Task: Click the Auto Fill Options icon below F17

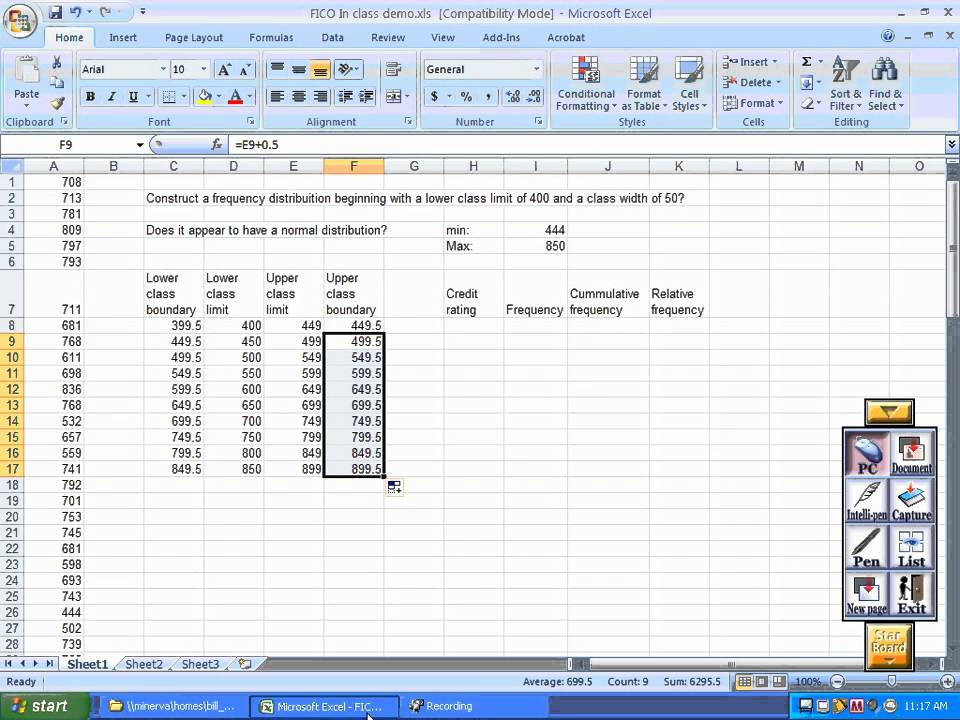Action: (x=394, y=487)
